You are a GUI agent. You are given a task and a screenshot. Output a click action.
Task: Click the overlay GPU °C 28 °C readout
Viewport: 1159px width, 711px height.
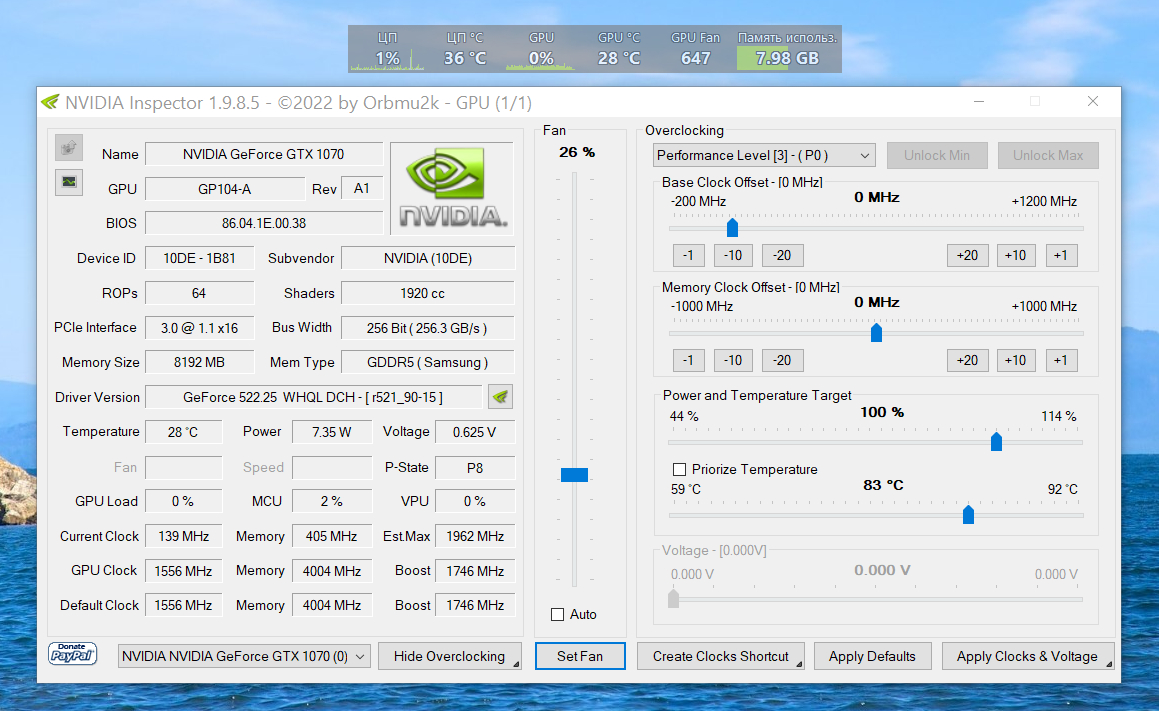tap(619, 58)
